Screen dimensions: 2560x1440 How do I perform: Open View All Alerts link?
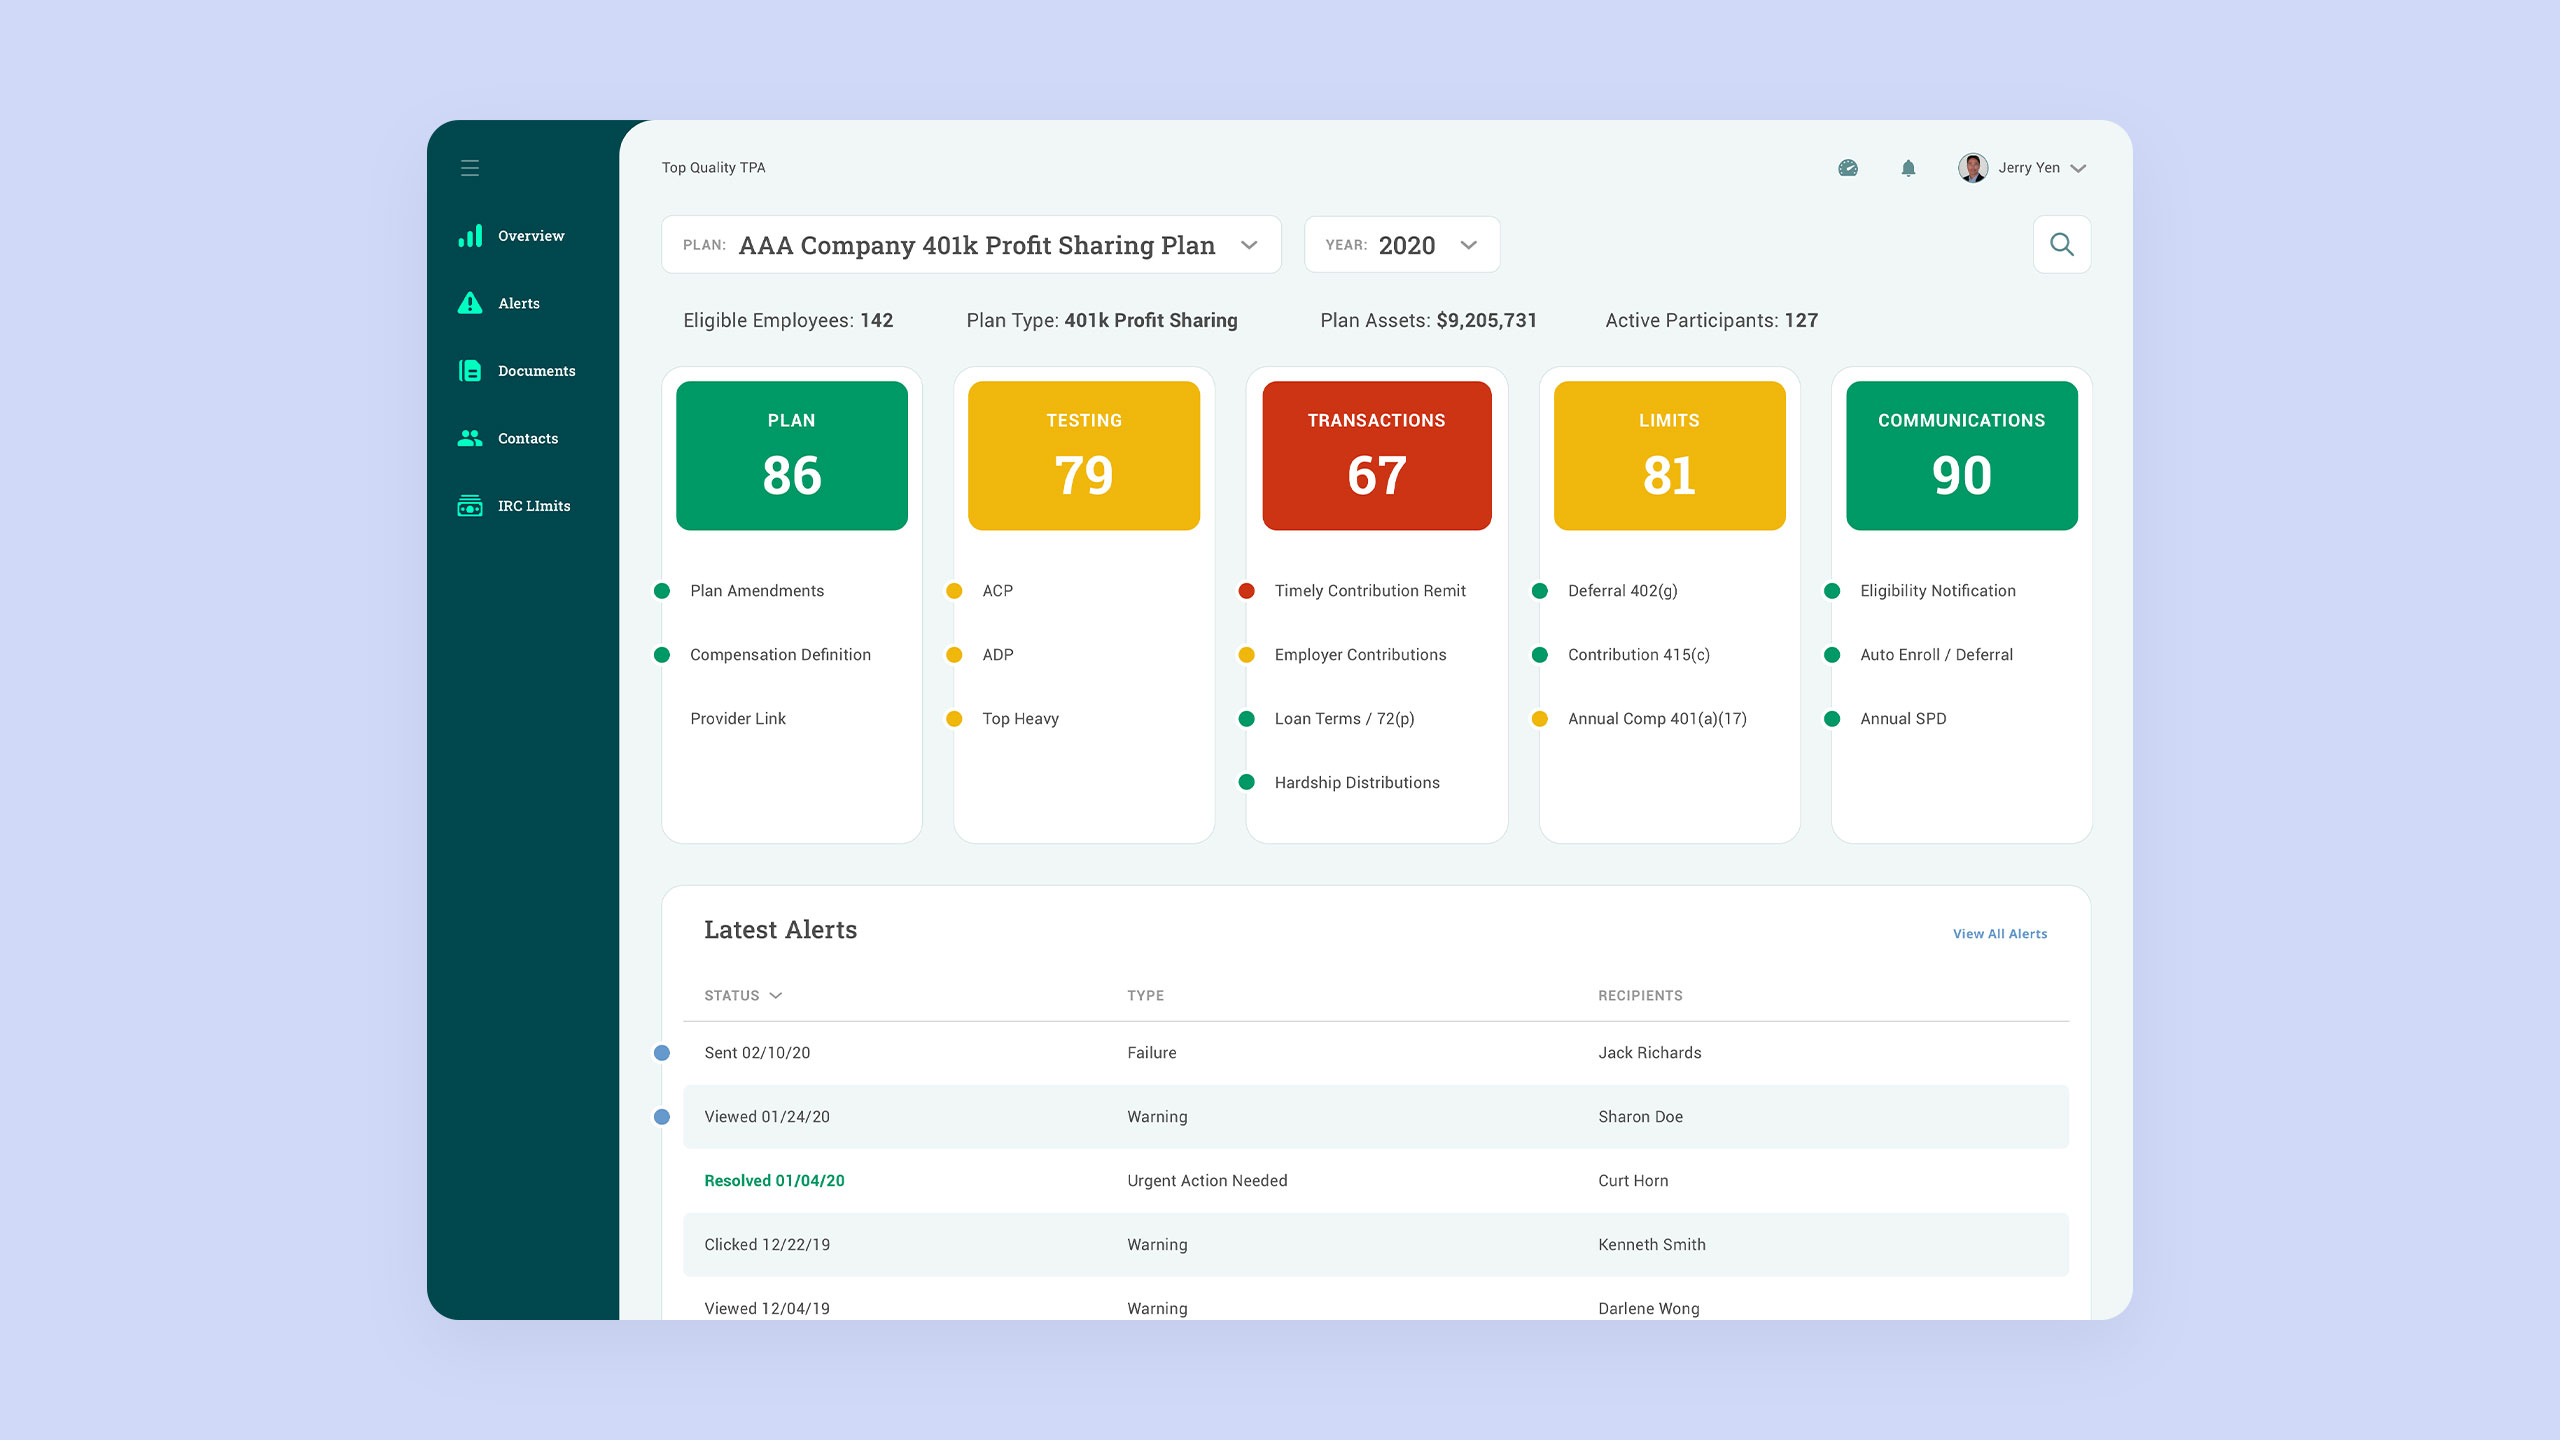(x=1999, y=933)
